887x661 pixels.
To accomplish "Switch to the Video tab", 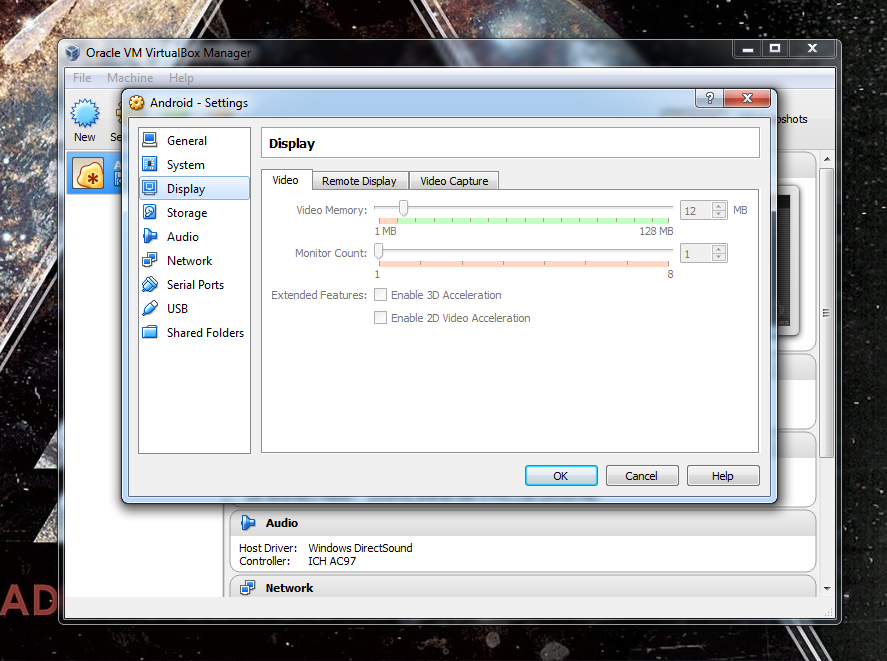I will point(286,180).
